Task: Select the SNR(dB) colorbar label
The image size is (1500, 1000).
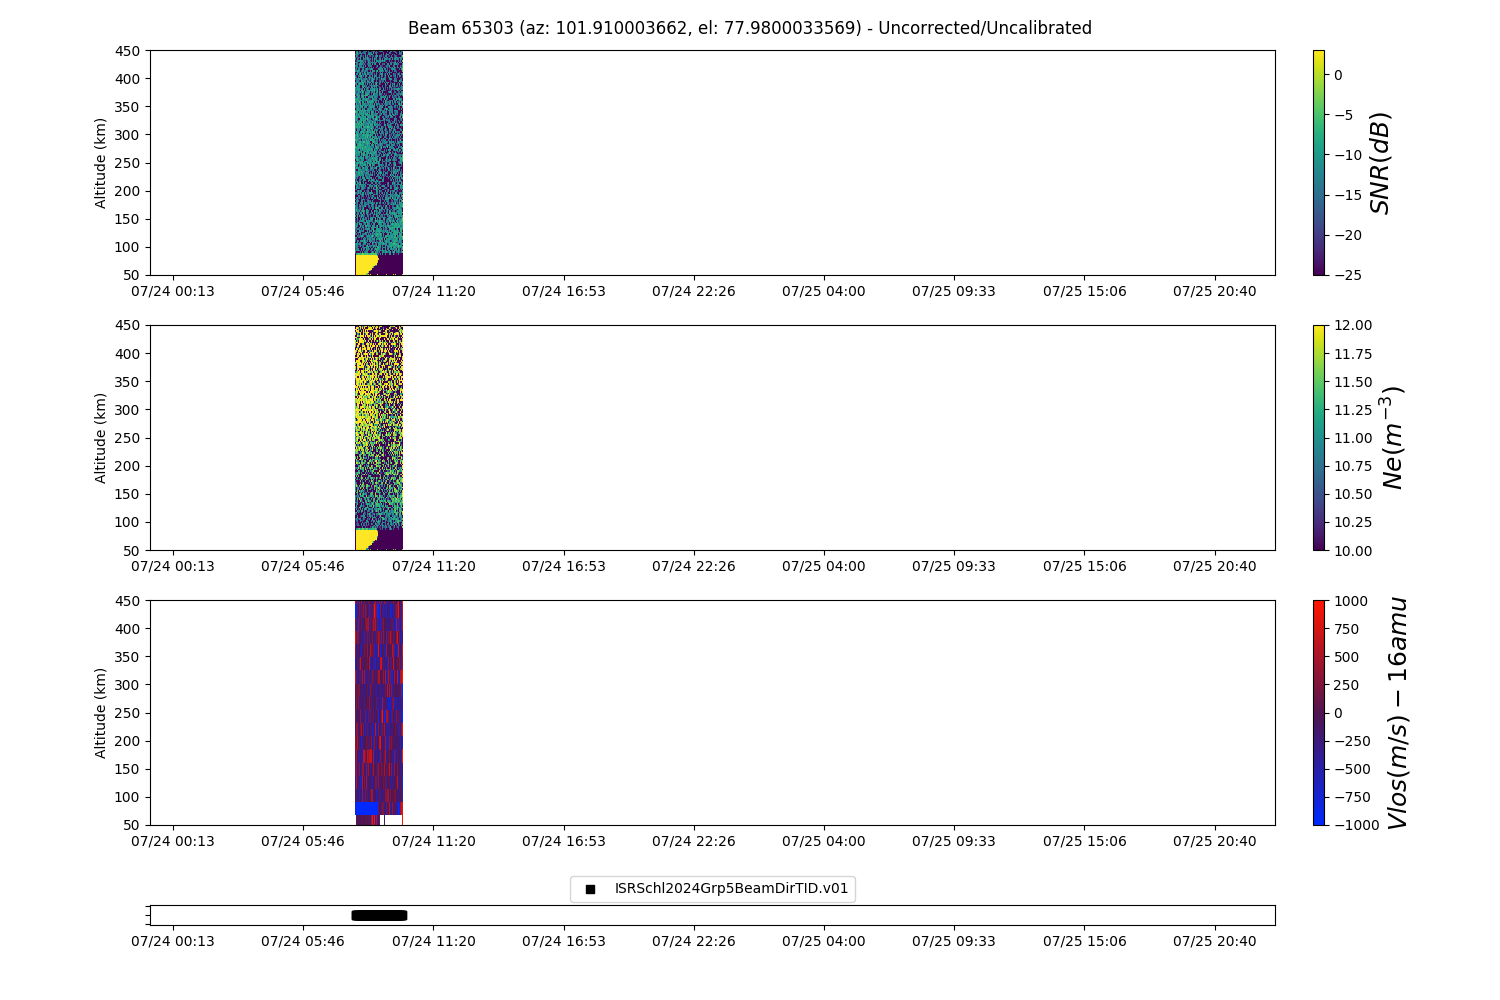Action: [1380, 163]
